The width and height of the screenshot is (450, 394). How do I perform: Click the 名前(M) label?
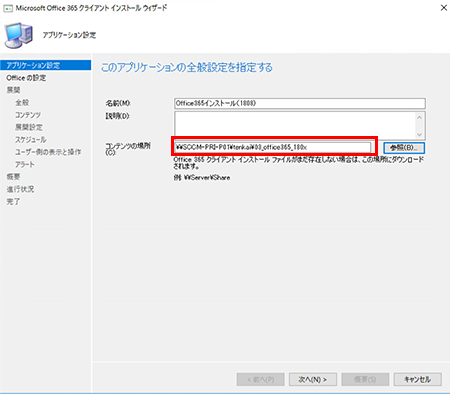click(x=118, y=103)
